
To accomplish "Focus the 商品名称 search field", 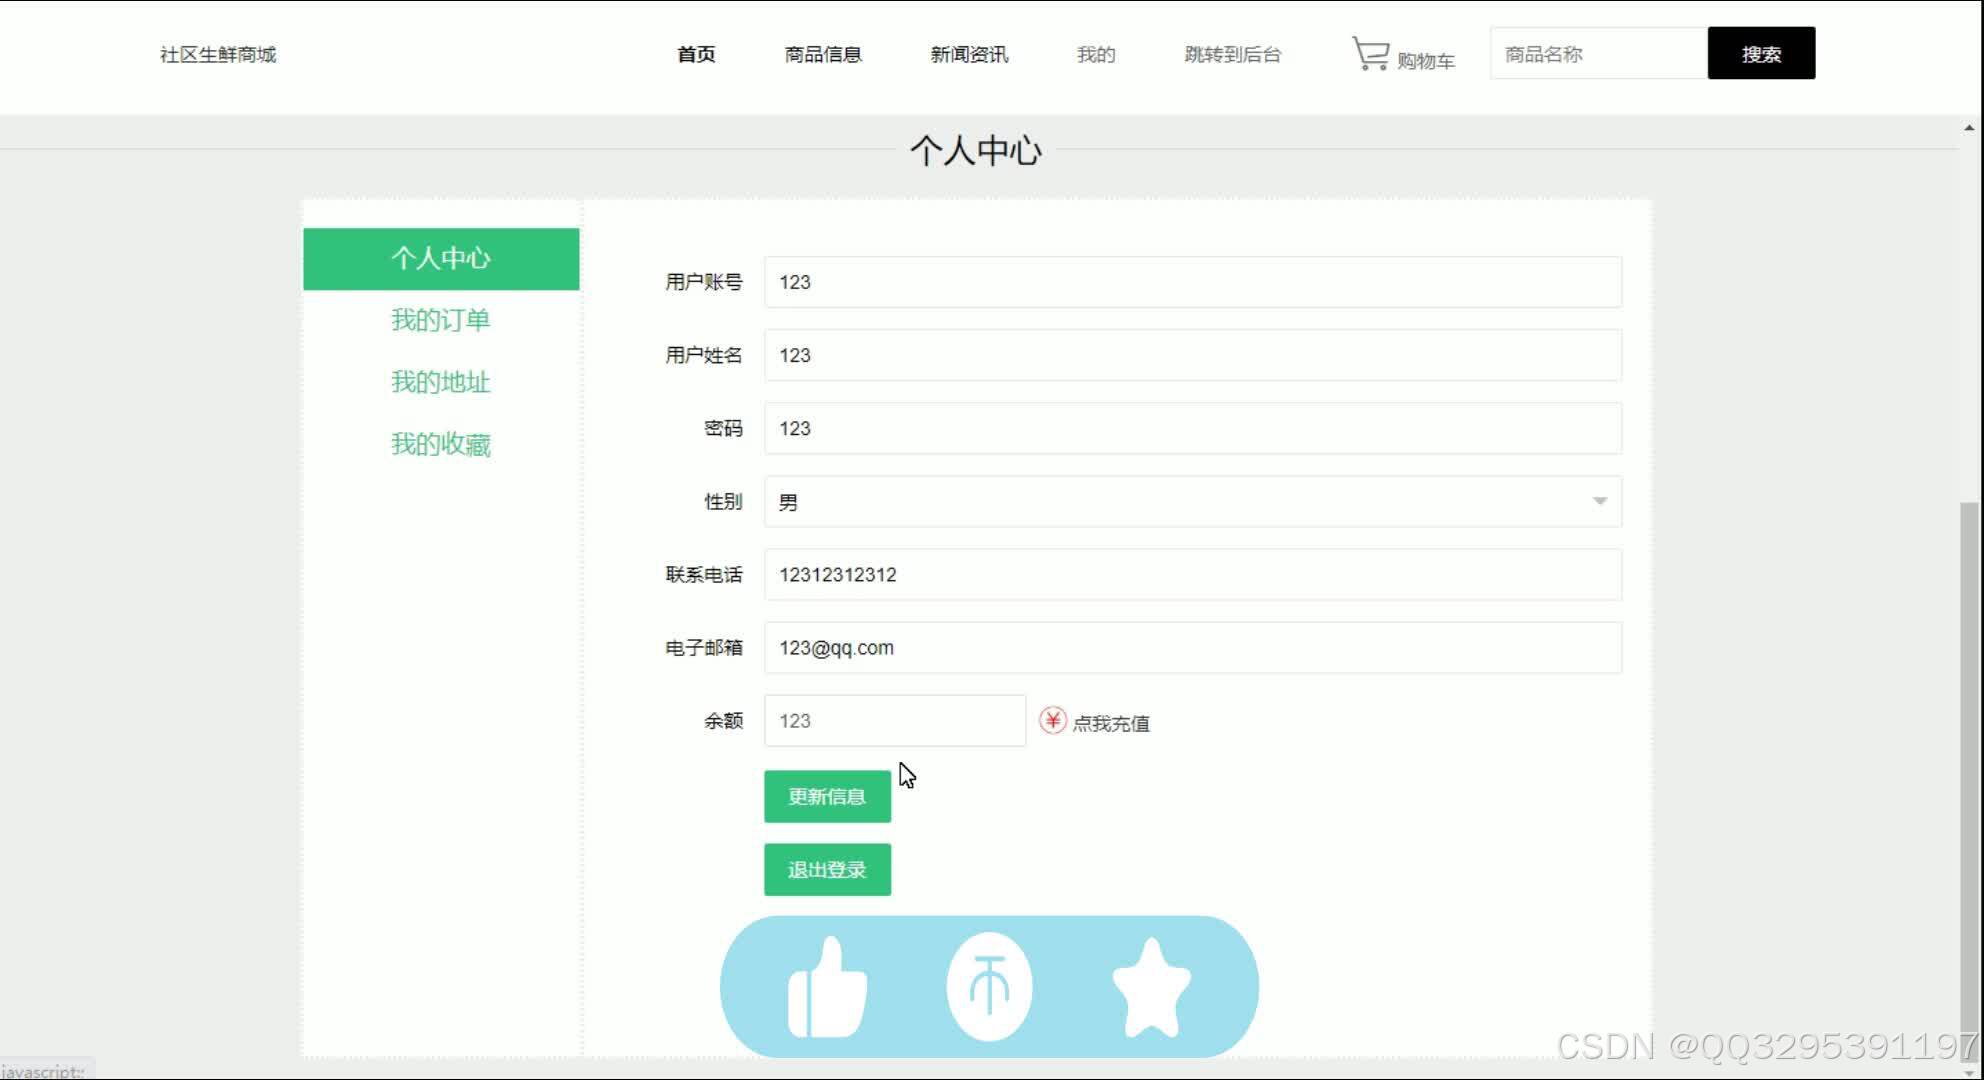I will [x=1598, y=54].
